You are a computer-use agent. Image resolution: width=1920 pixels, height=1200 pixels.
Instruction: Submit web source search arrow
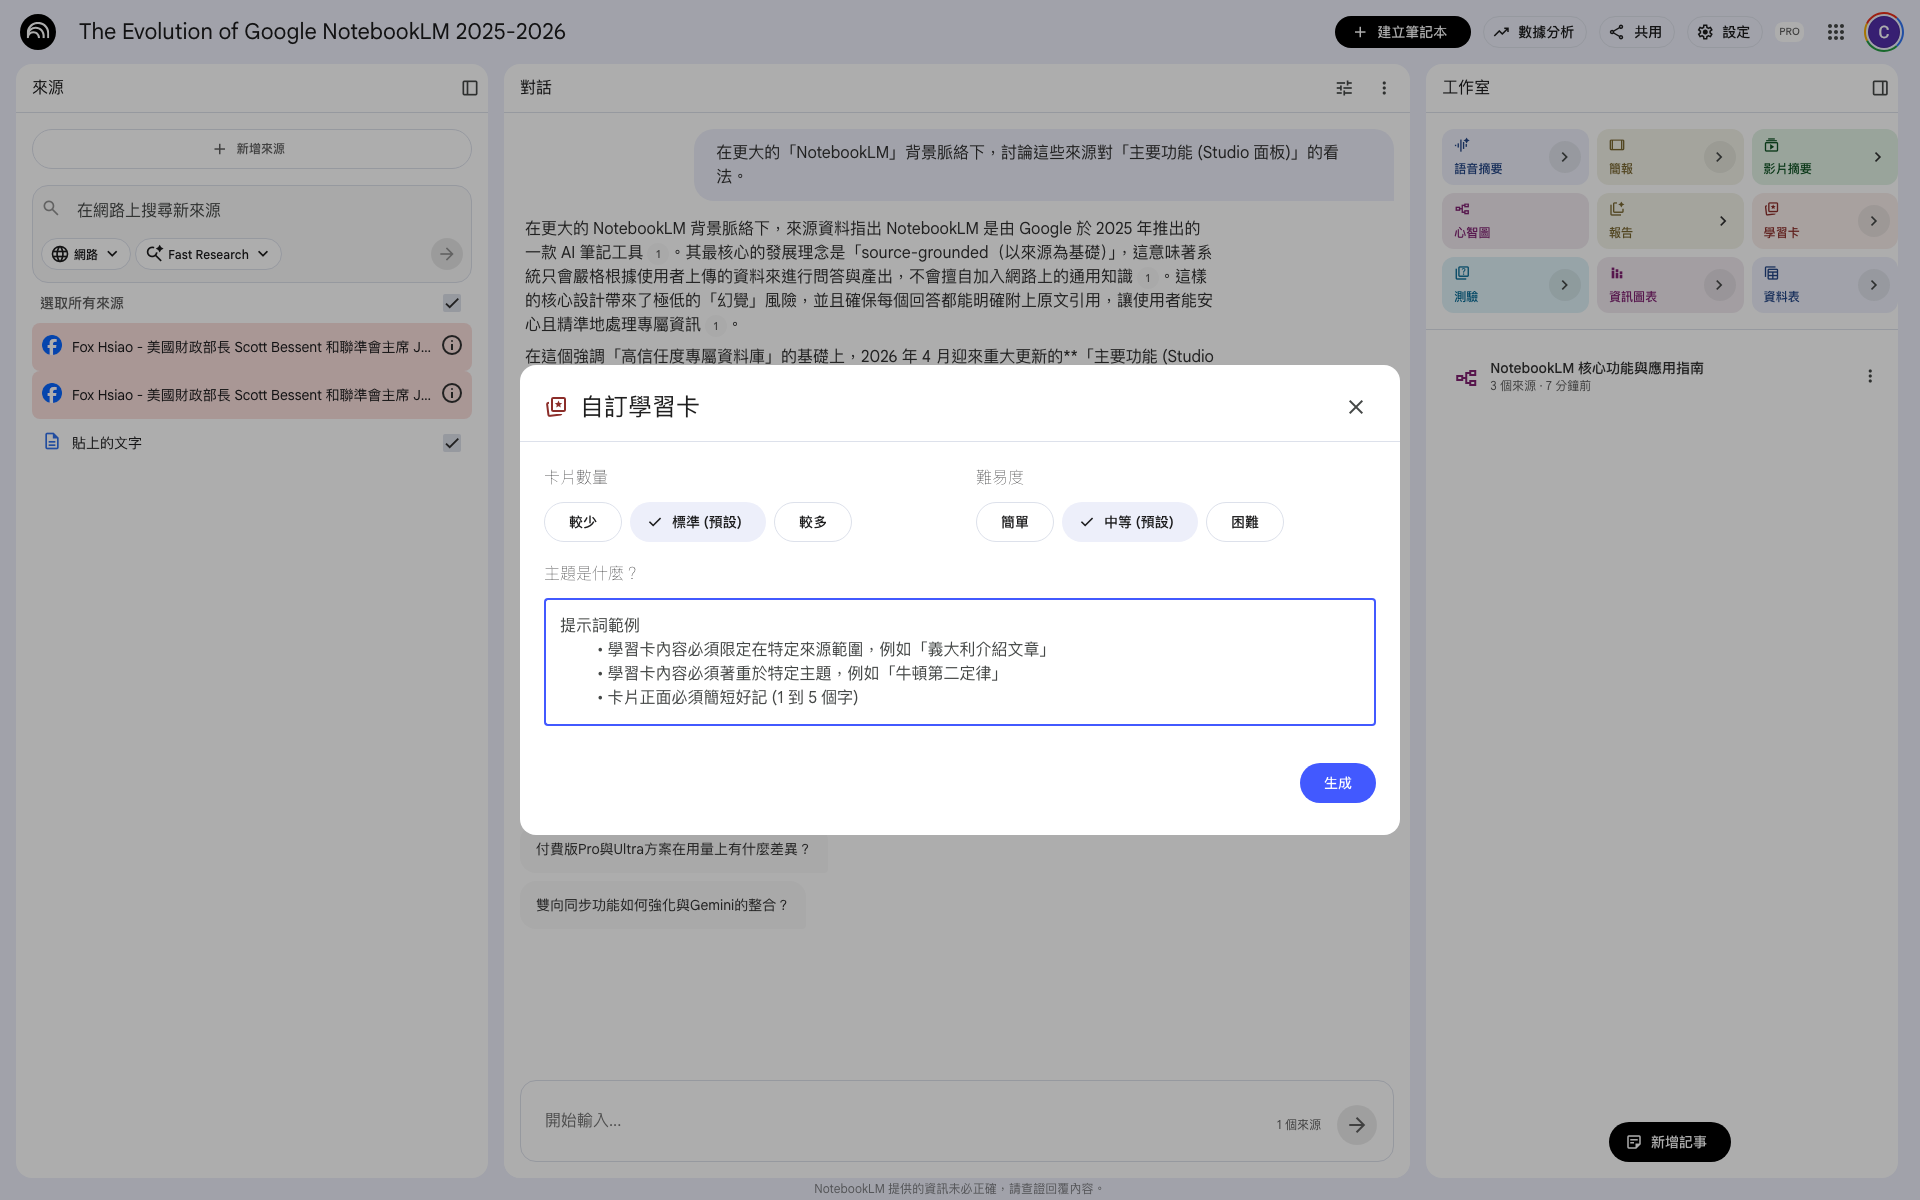pyautogui.click(x=447, y=254)
